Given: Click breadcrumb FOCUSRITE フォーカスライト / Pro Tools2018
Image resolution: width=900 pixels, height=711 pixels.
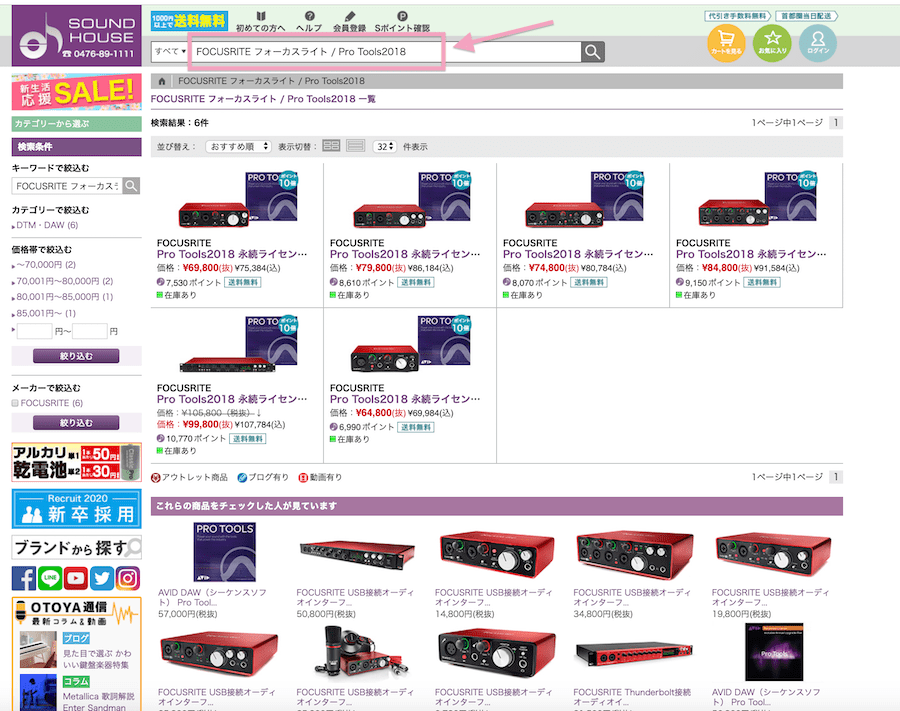Looking at the screenshot, I should coord(271,81).
